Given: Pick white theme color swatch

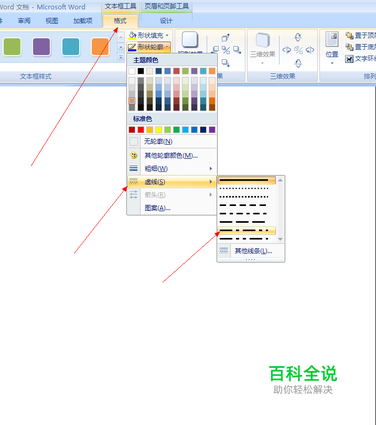Looking at the screenshot, I should [132, 71].
